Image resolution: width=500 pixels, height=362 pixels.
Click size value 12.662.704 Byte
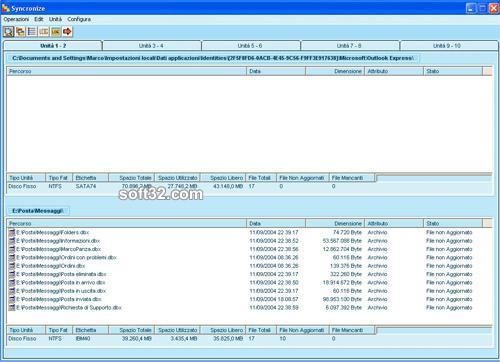tap(342, 249)
